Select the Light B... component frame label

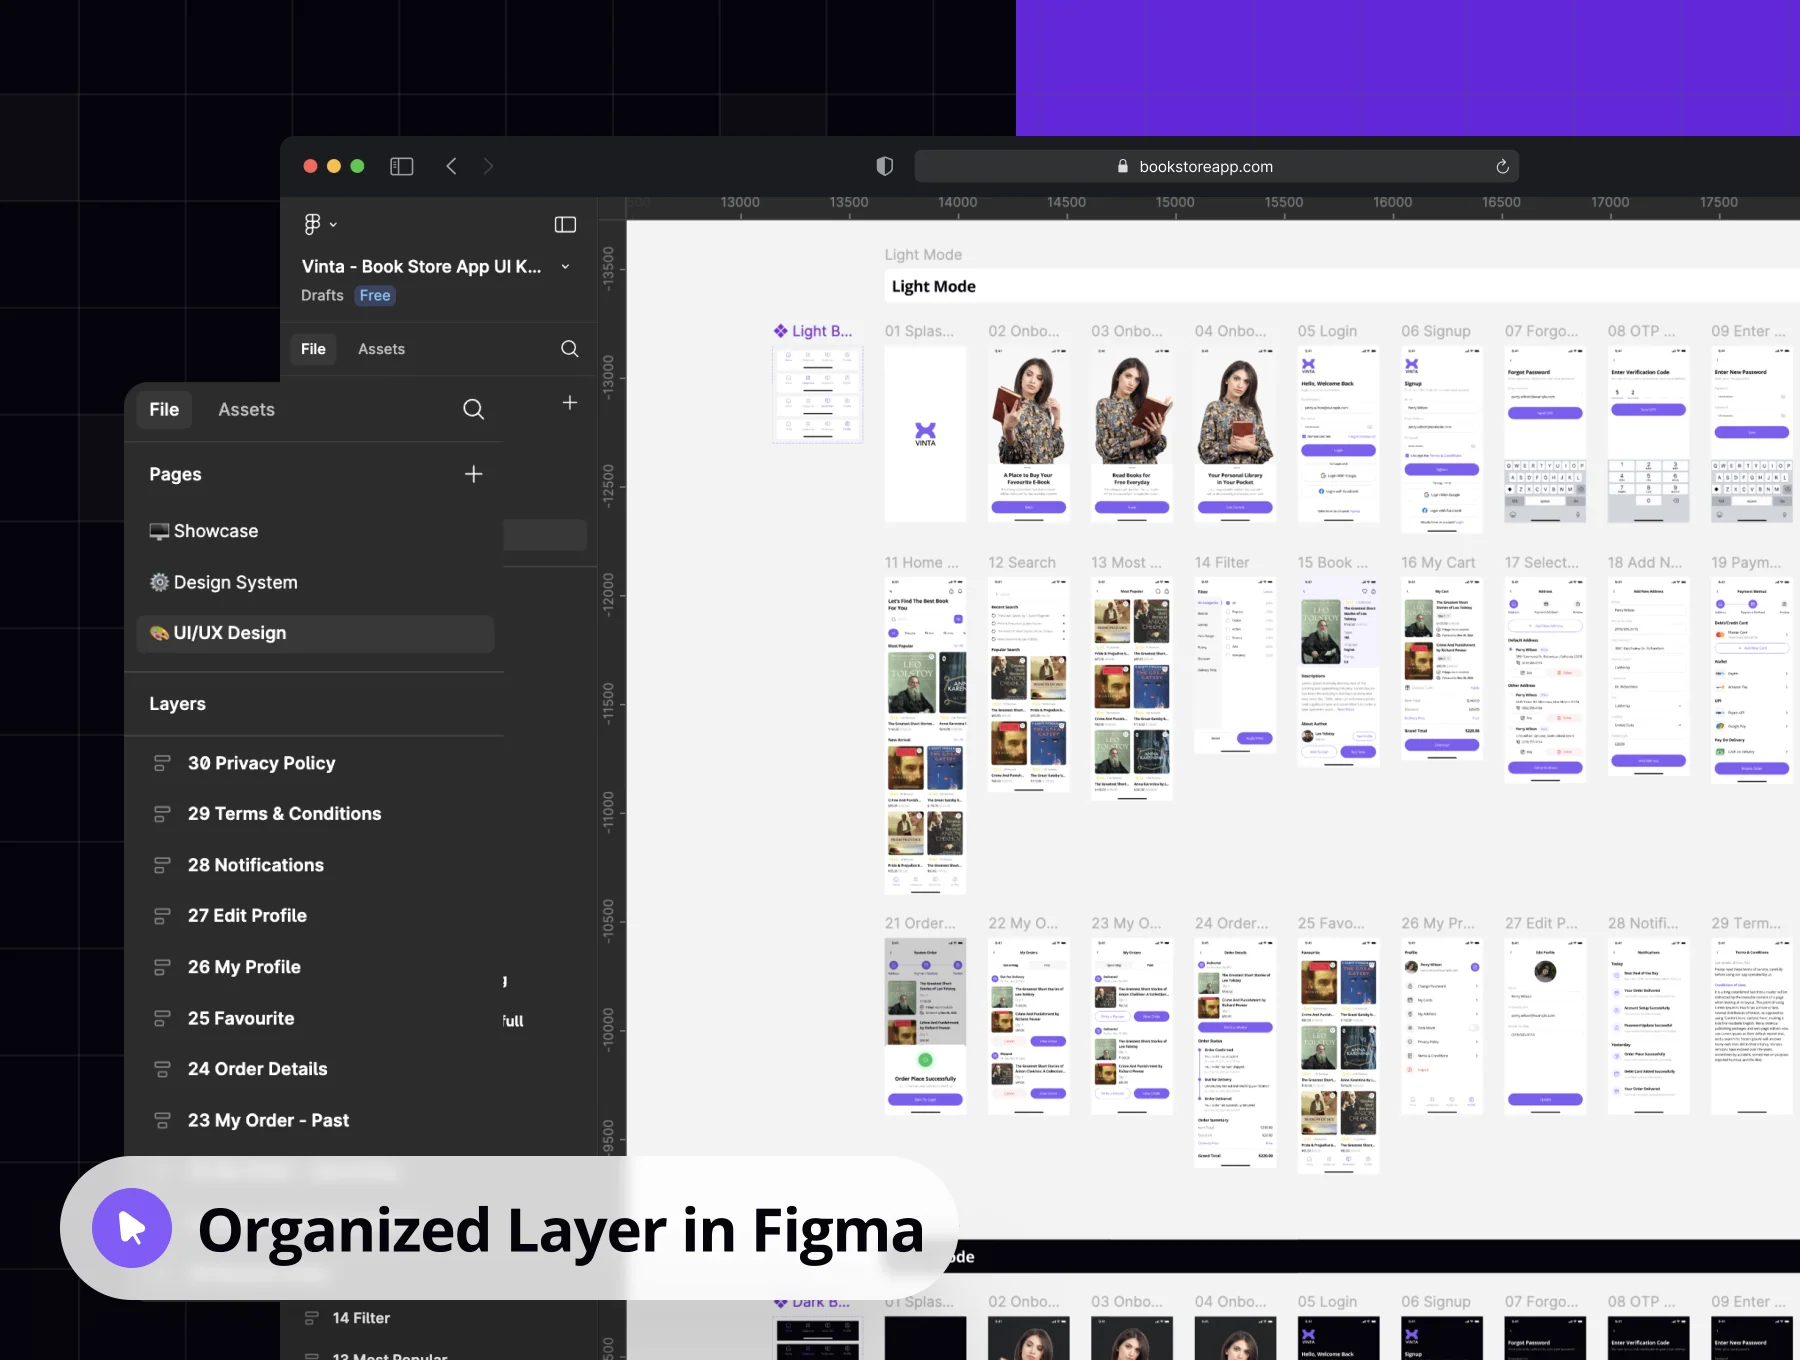[x=813, y=331]
